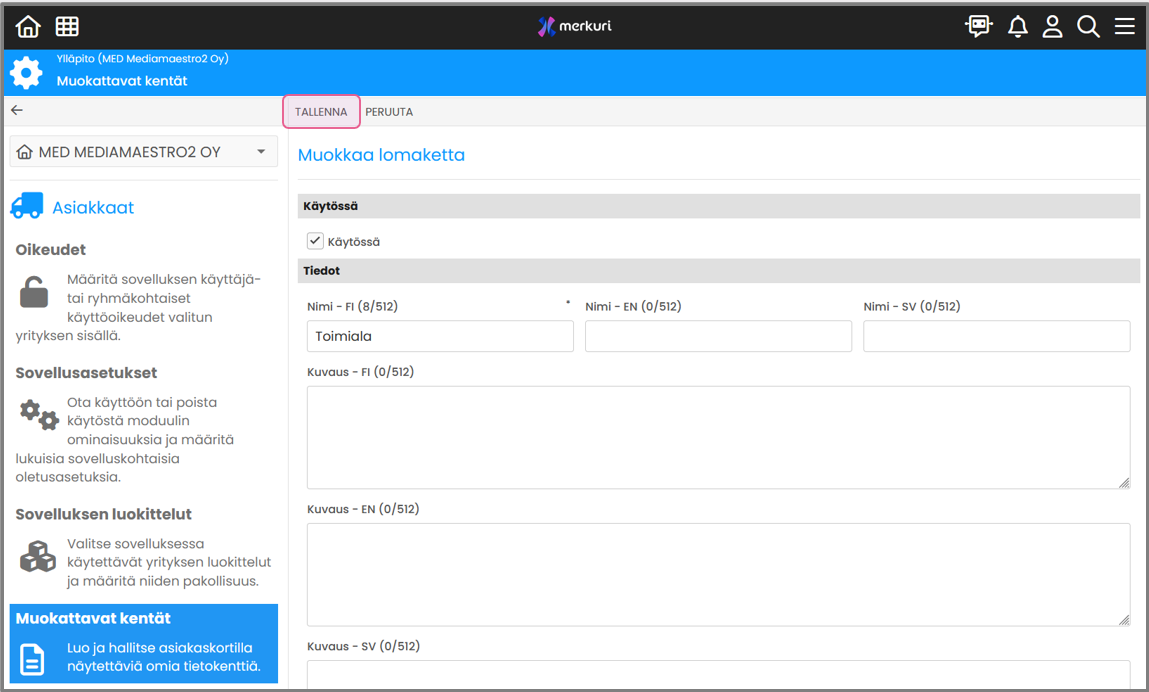Click the search magnifier icon

click(1088, 27)
